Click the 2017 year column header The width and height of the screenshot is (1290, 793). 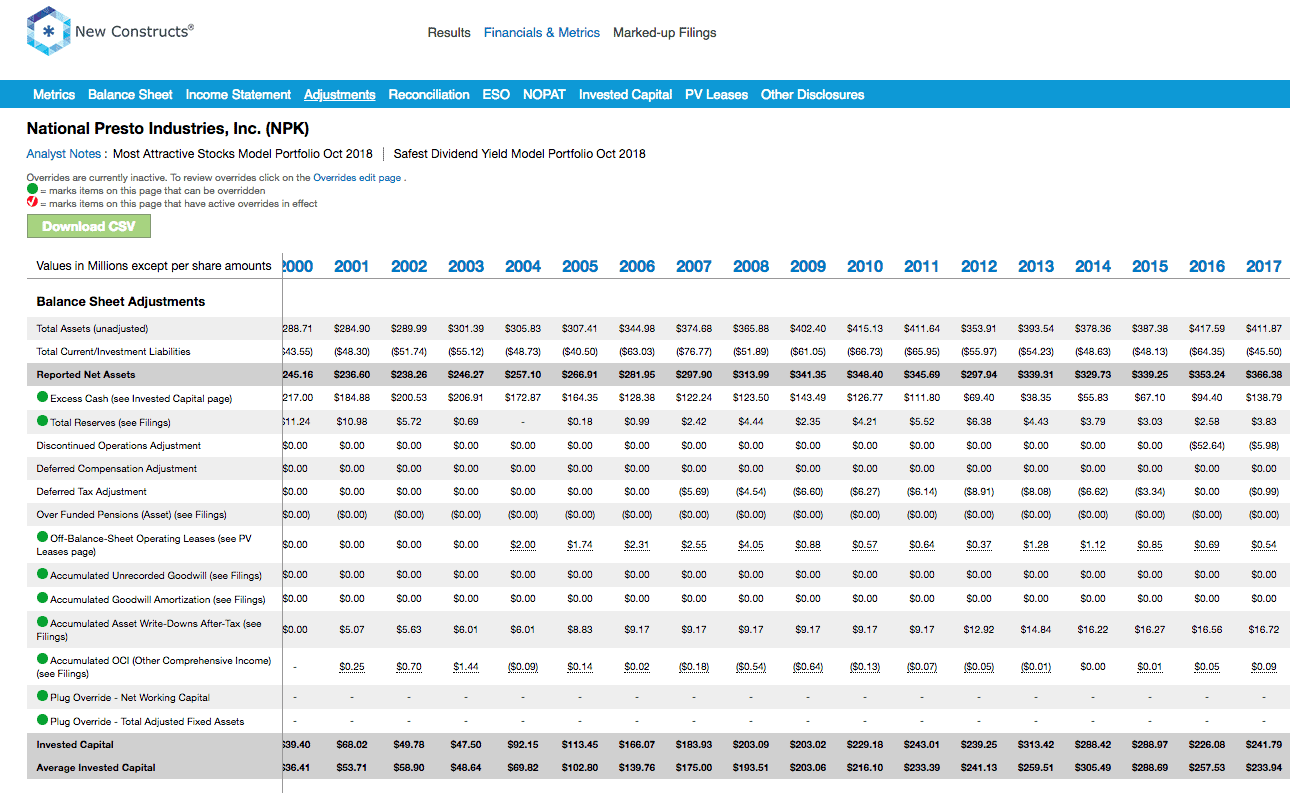point(1264,266)
